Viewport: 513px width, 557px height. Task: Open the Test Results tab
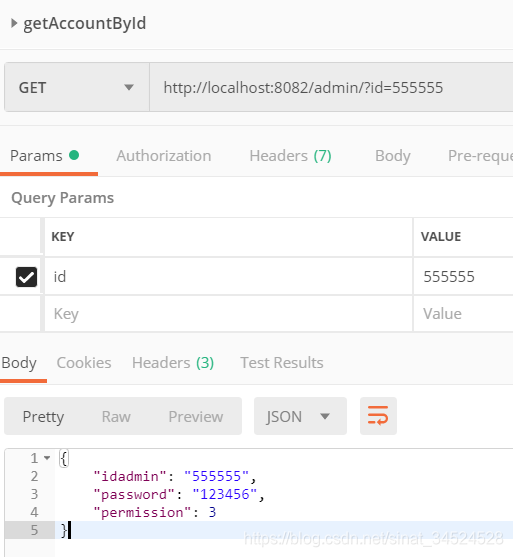tap(282, 363)
